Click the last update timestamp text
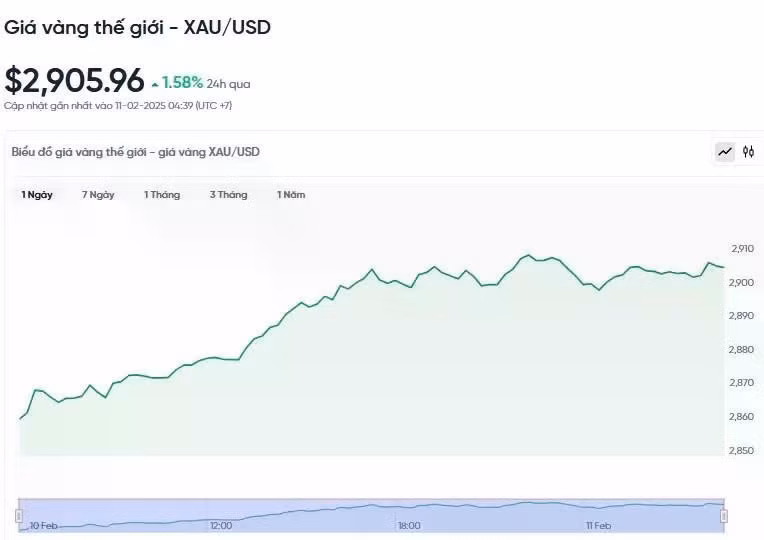The width and height of the screenshot is (764, 540). tap(118, 105)
